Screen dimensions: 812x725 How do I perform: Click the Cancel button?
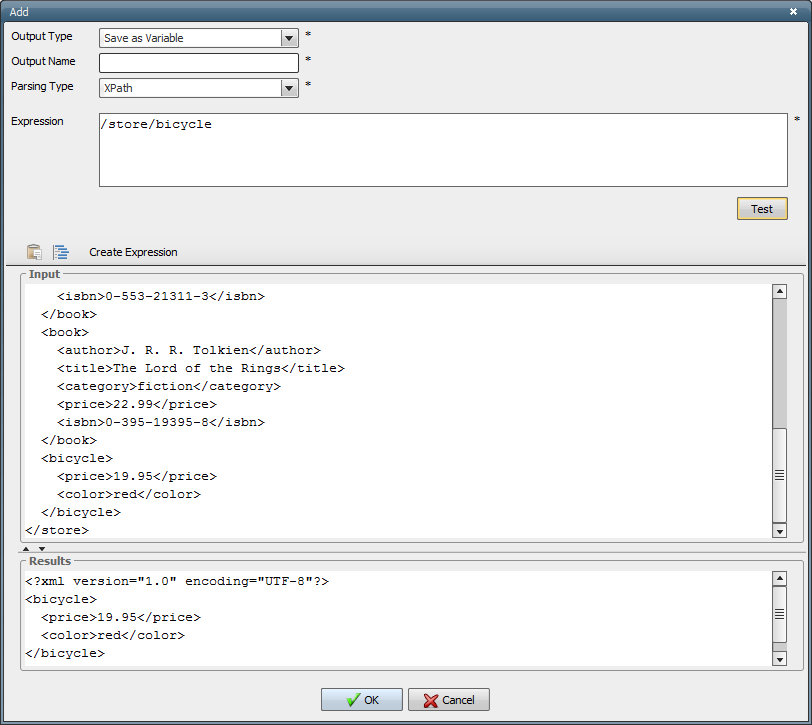448,700
